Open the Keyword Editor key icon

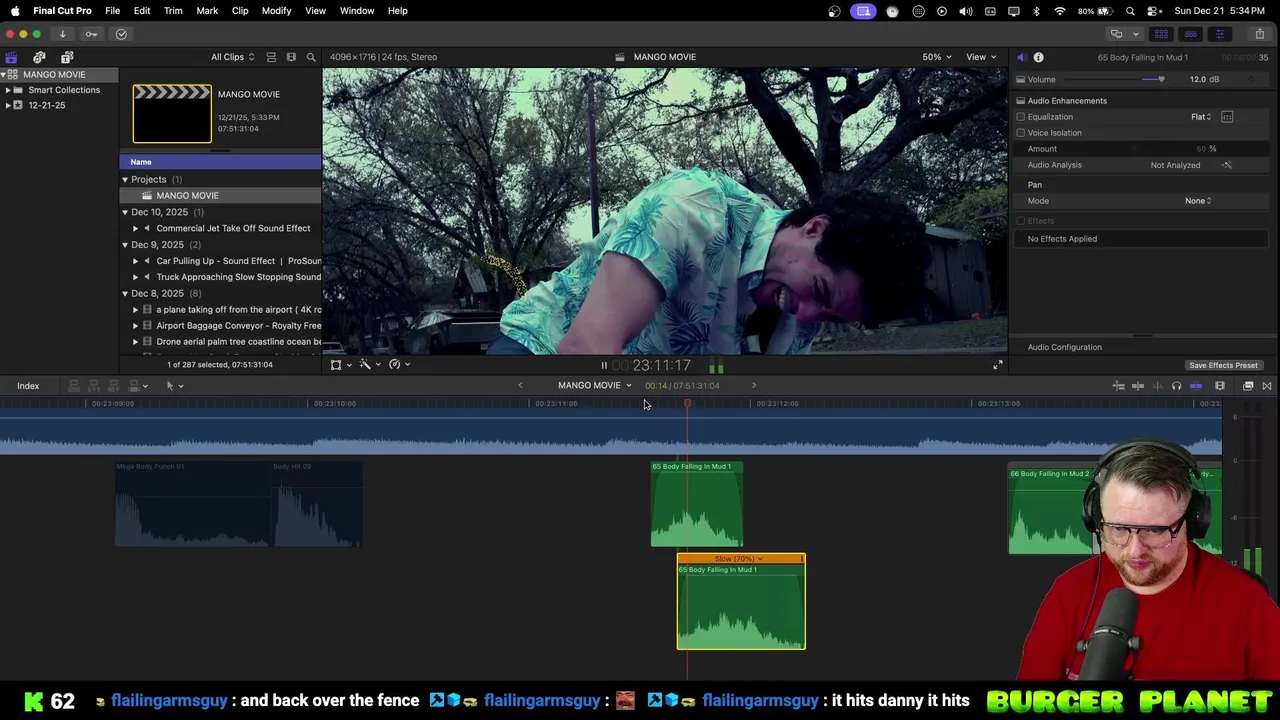[x=91, y=34]
